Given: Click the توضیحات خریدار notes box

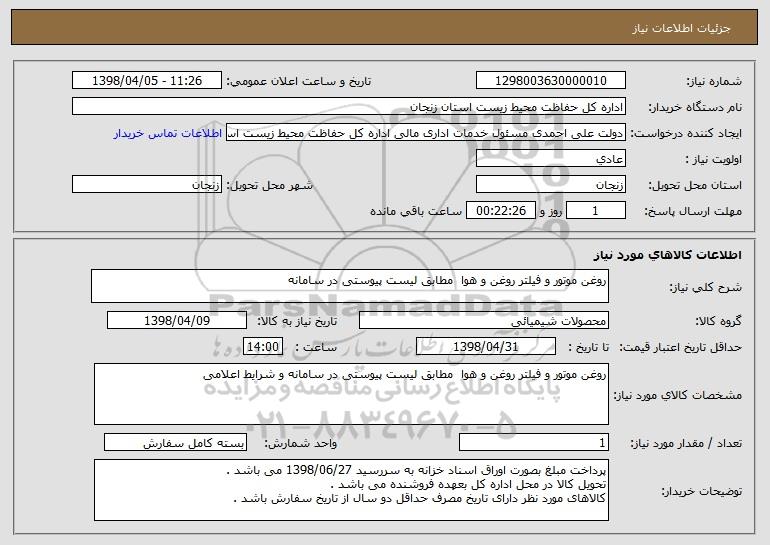Looking at the screenshot, I should click(x=351, y=490).
